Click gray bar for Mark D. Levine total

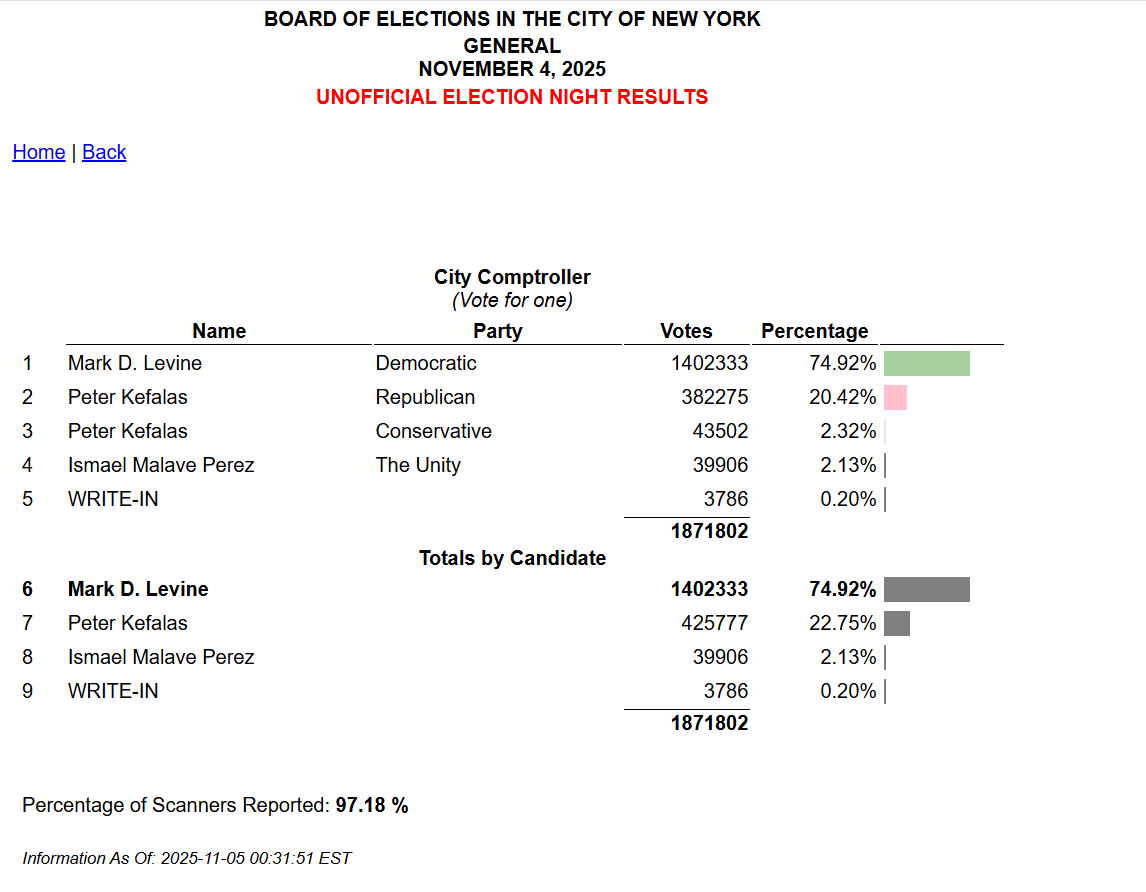(x=926, y=589)
